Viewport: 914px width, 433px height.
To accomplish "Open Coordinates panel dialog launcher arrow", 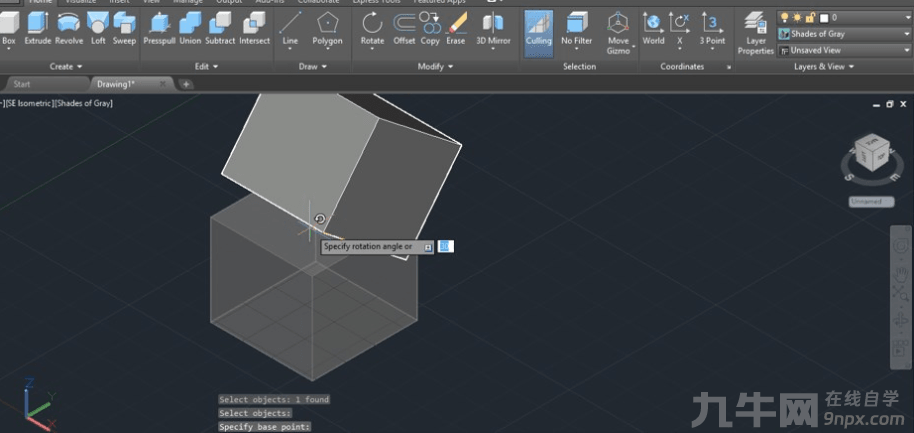I will click(729, 68).
